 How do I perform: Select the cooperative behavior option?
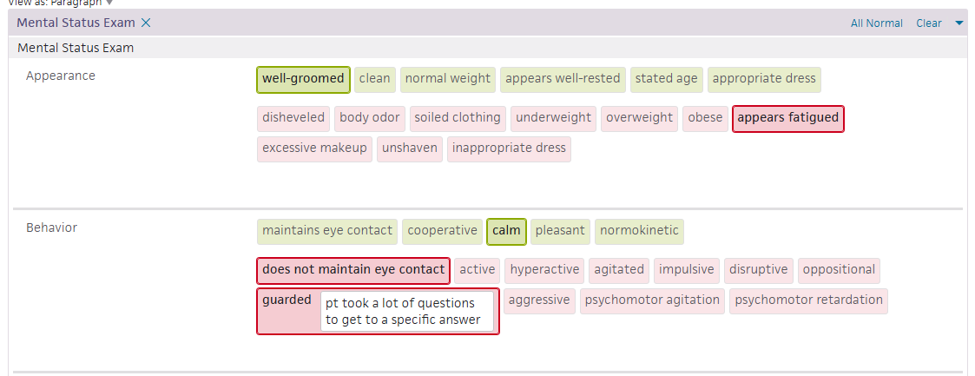click(442, 231)
